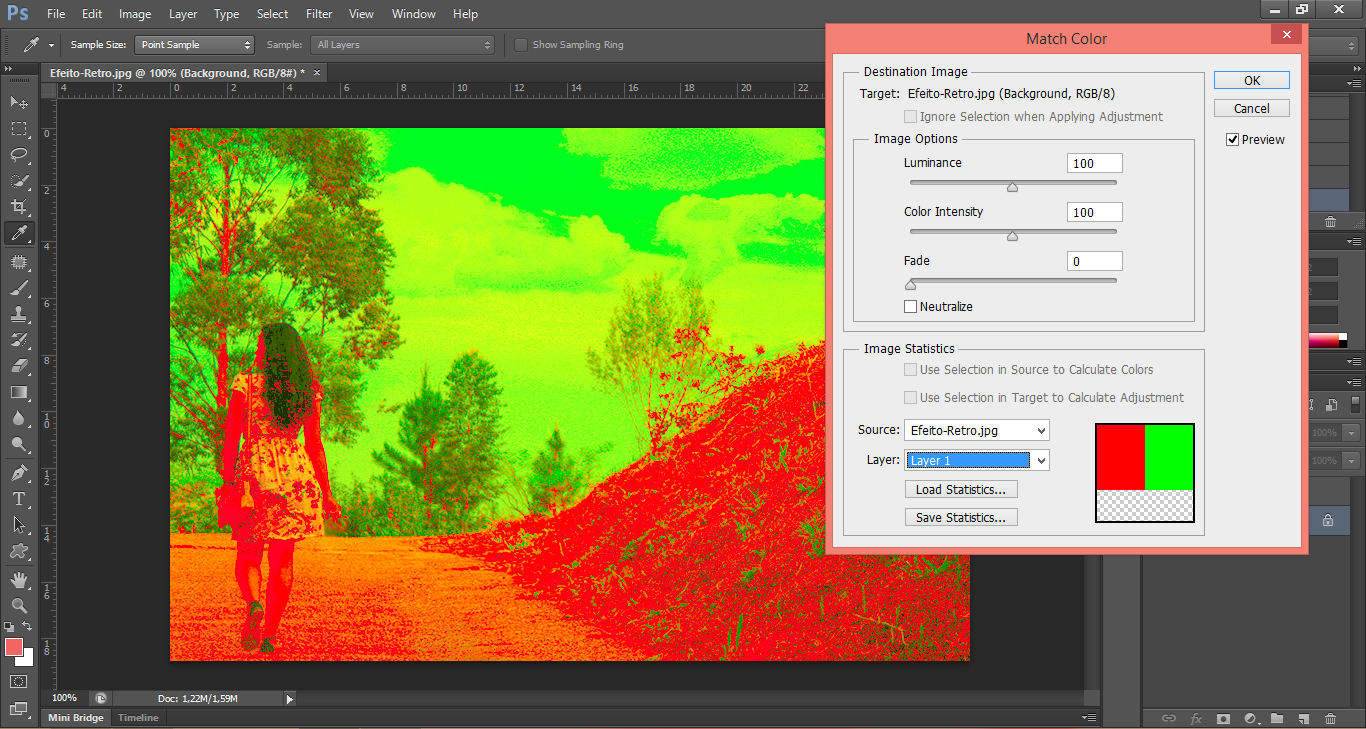The width and height of the screenshot is (1366, 729).
Task: Select the Brush tool
Action: 19,288
